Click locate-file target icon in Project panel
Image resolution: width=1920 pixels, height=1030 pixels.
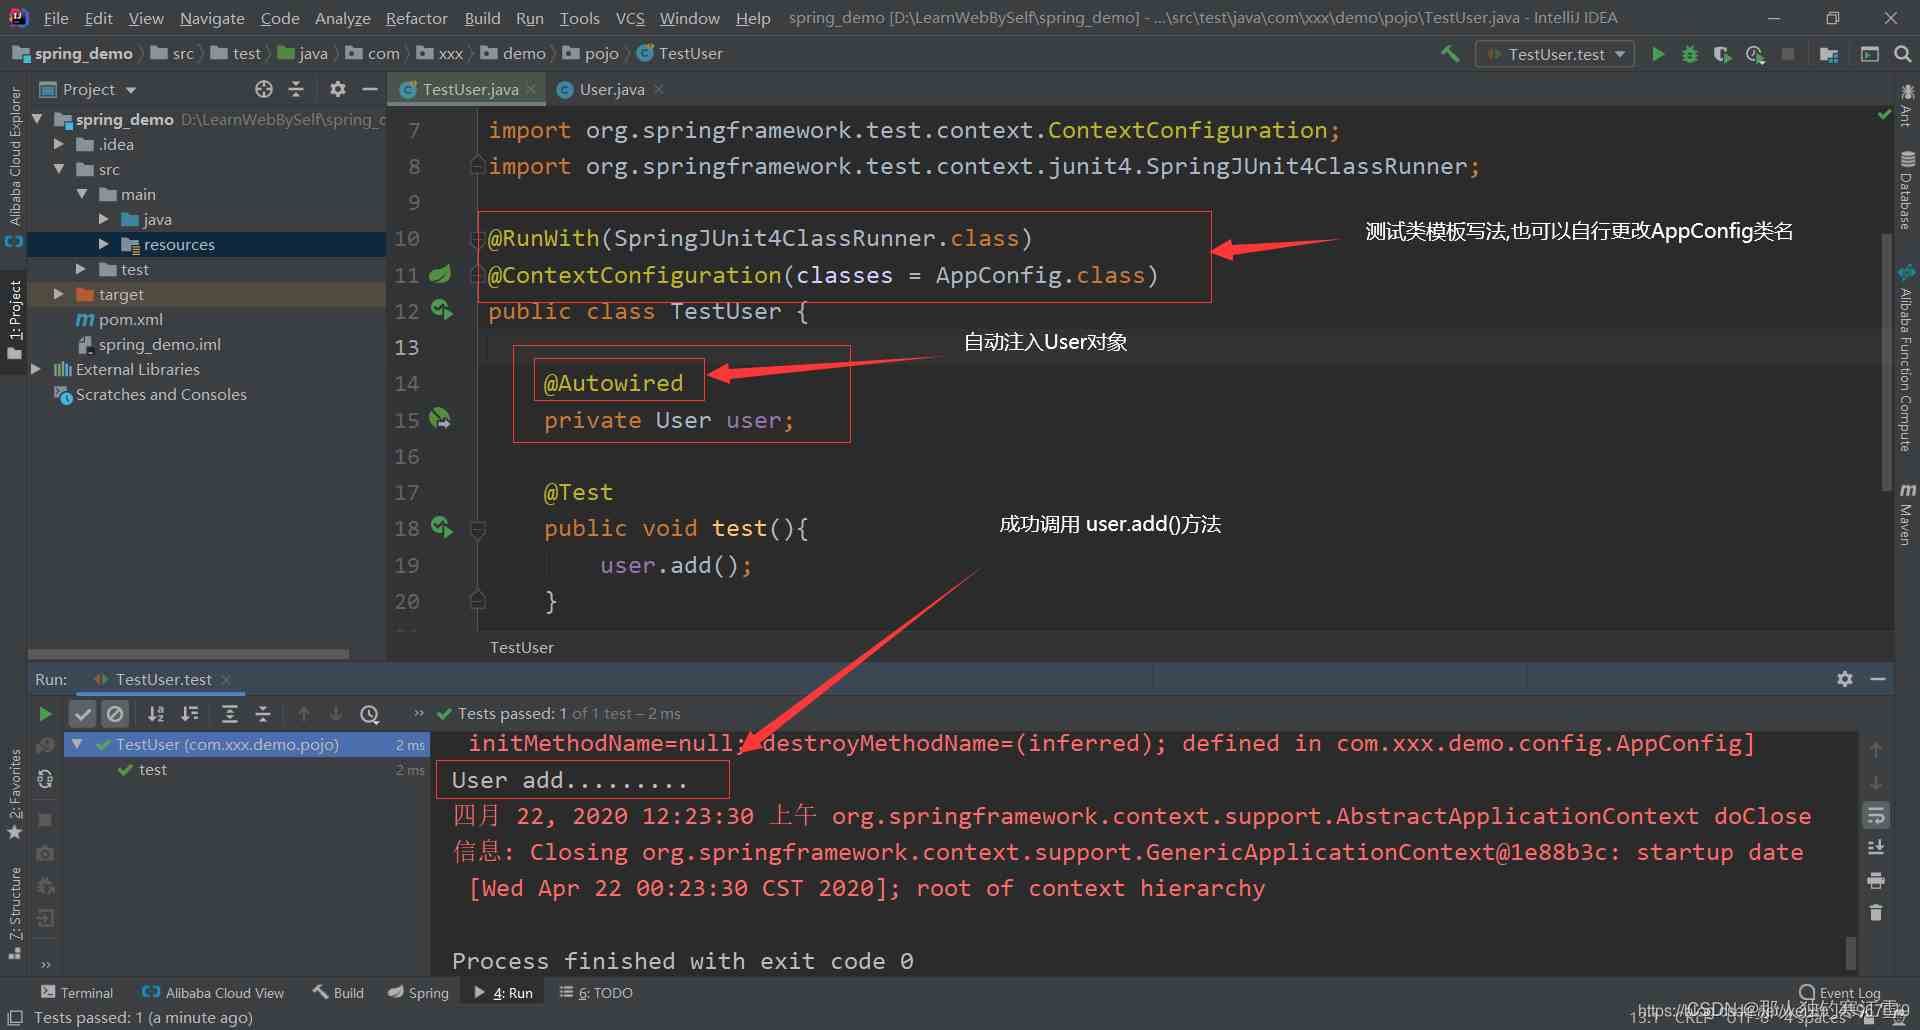264,89
